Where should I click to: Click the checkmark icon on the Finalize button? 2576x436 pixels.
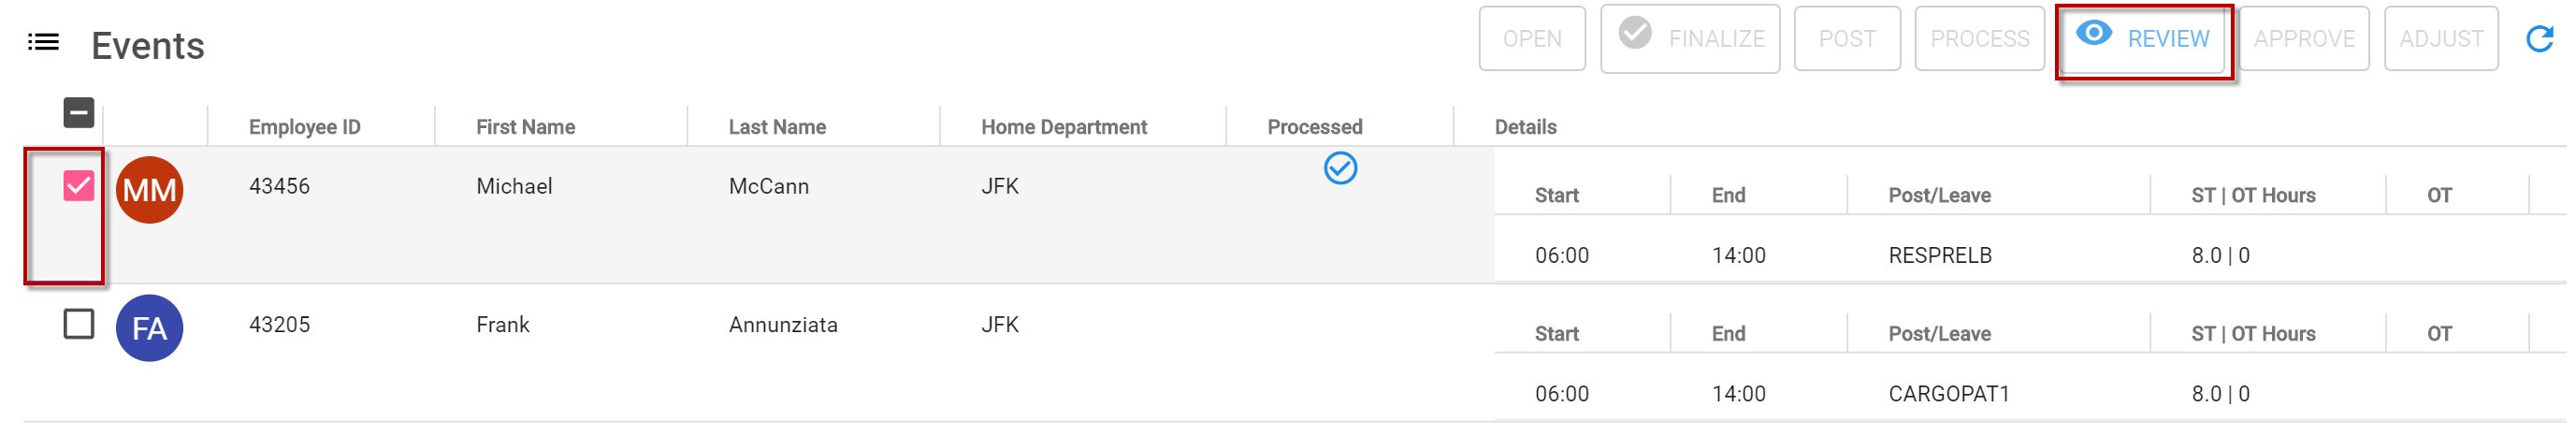click(x=1635, y=33)
